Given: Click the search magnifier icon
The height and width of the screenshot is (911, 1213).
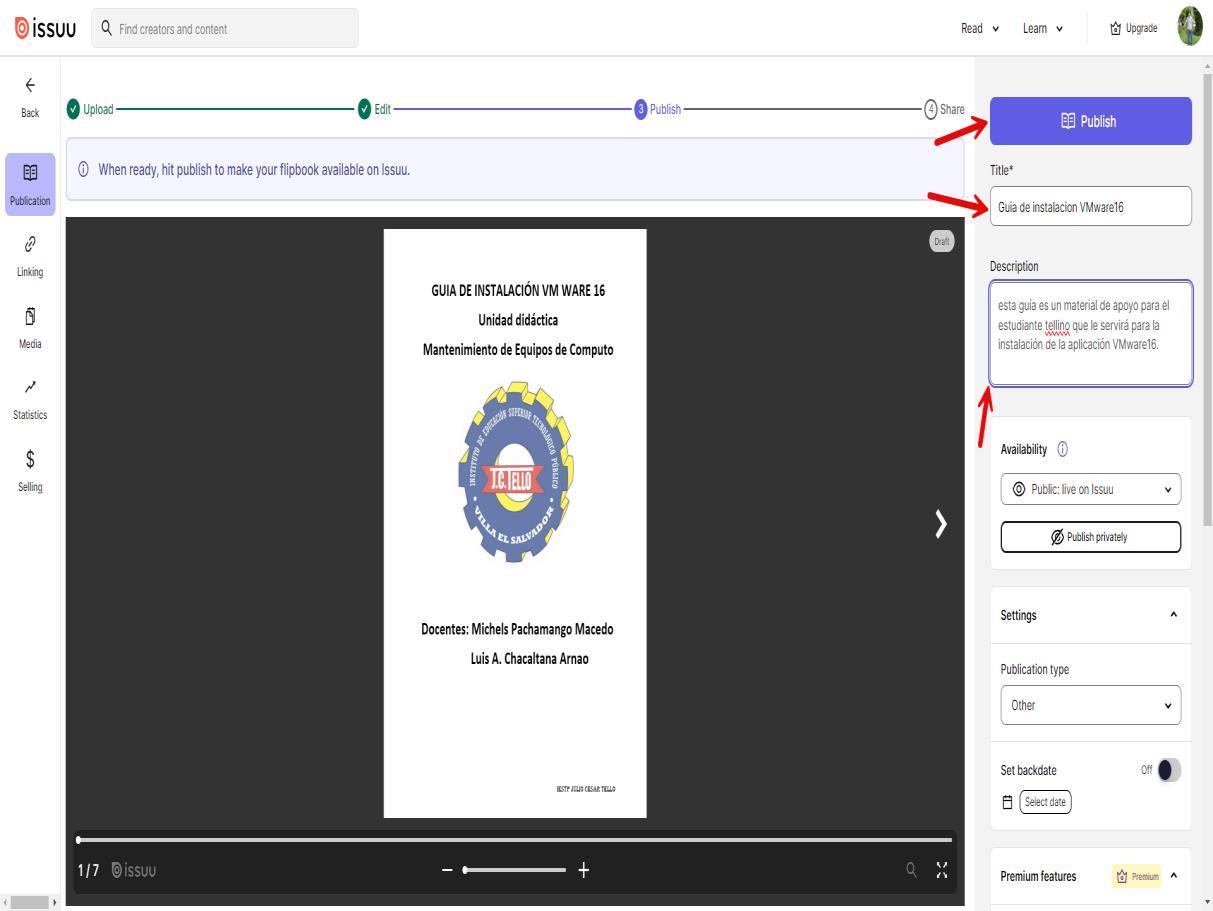Looking at the screenshot, I should [106, 28].
